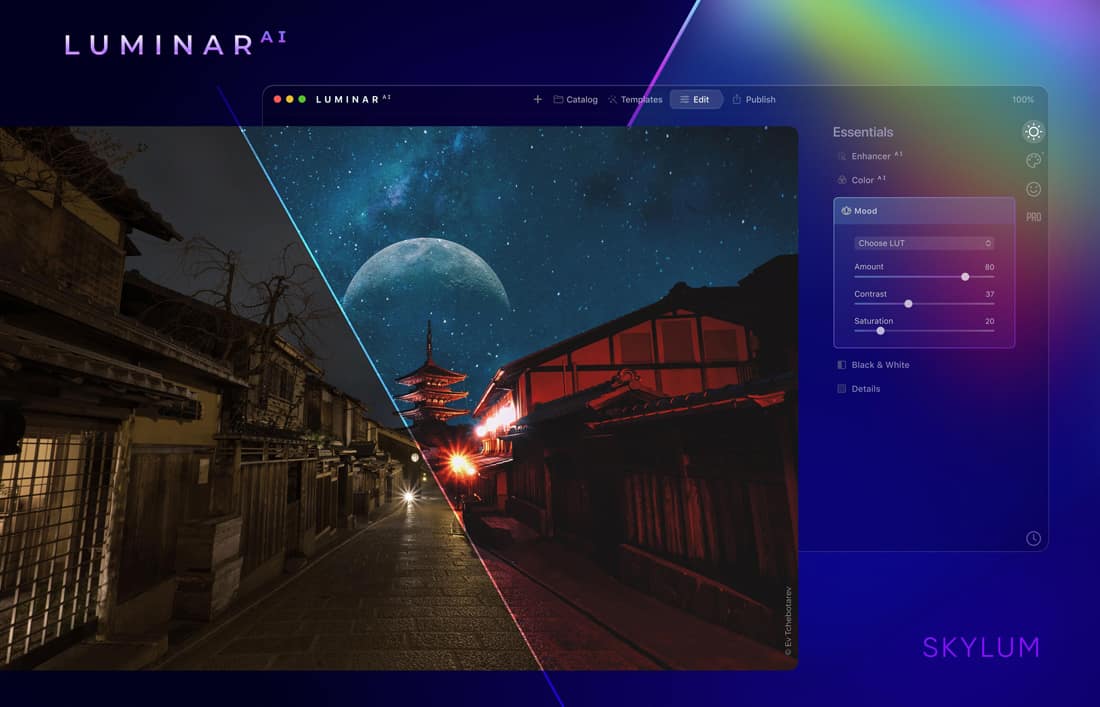This screenshot has width=1100, height=707.
Task: Click the Templates sparkle icon
Action: tap(612, 100)
